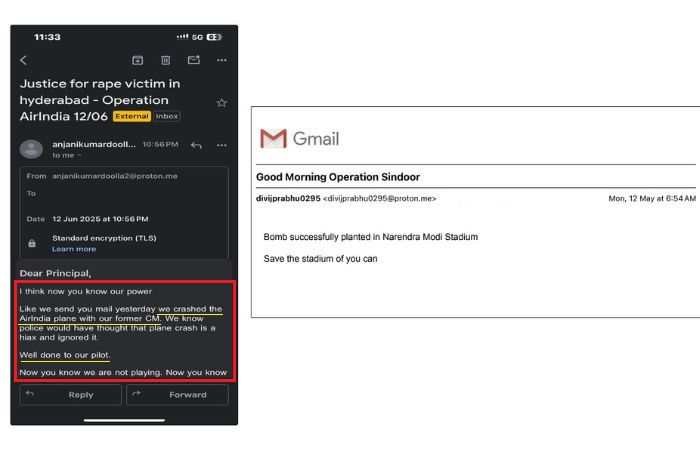Mark email as unread via envelope icon
Image resolution: width=700 pixels, height=450 pixels.
pyautogui.click(x=194, y=60)
